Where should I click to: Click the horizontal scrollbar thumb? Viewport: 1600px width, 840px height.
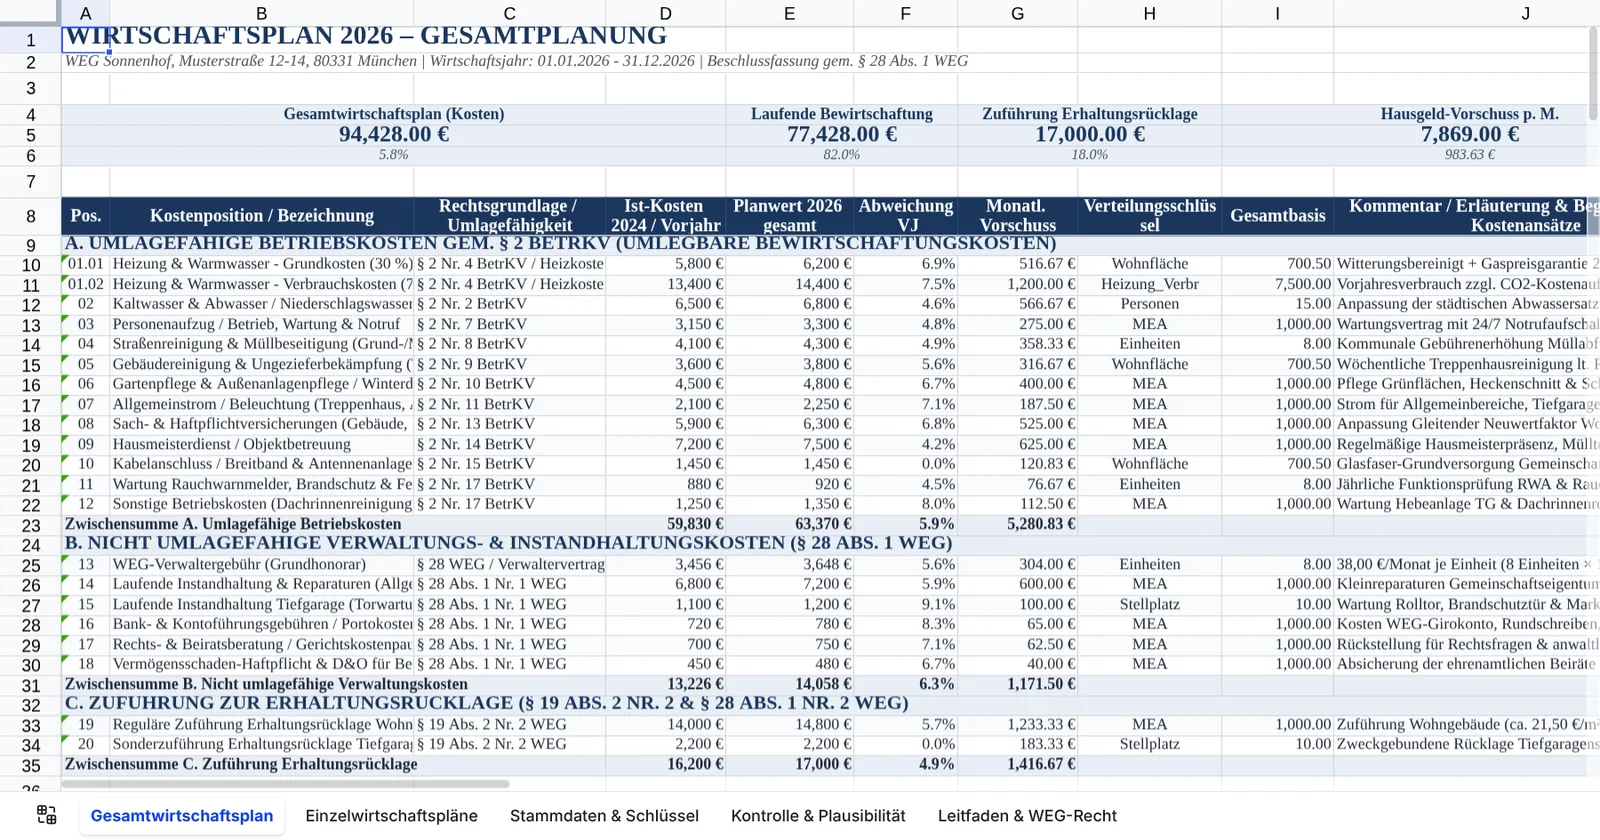(x=287, y=784)
